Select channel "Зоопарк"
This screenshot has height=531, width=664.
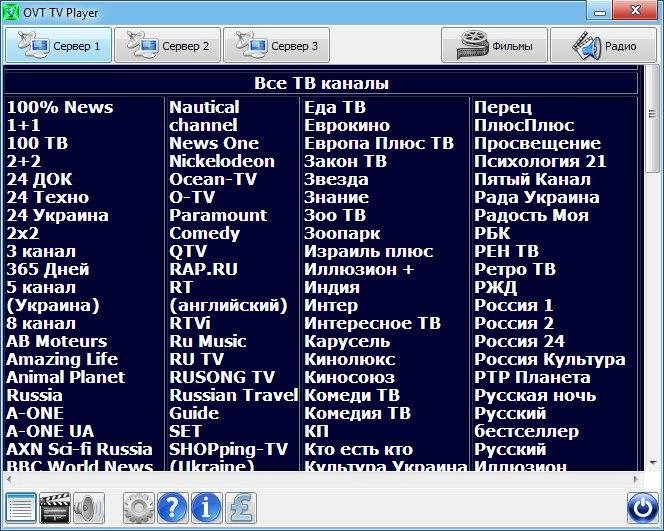click(342, 233)
